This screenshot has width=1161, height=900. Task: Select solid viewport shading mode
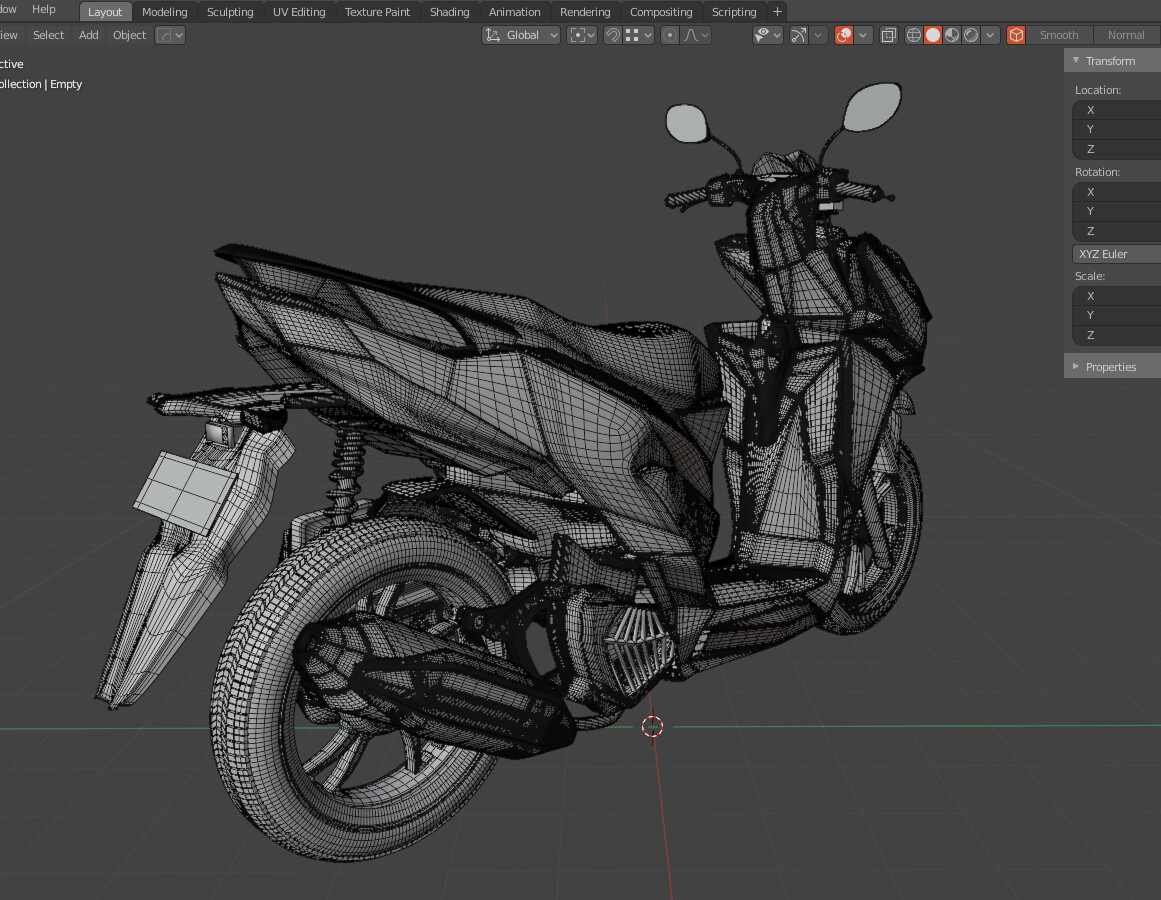coord(933,35)
